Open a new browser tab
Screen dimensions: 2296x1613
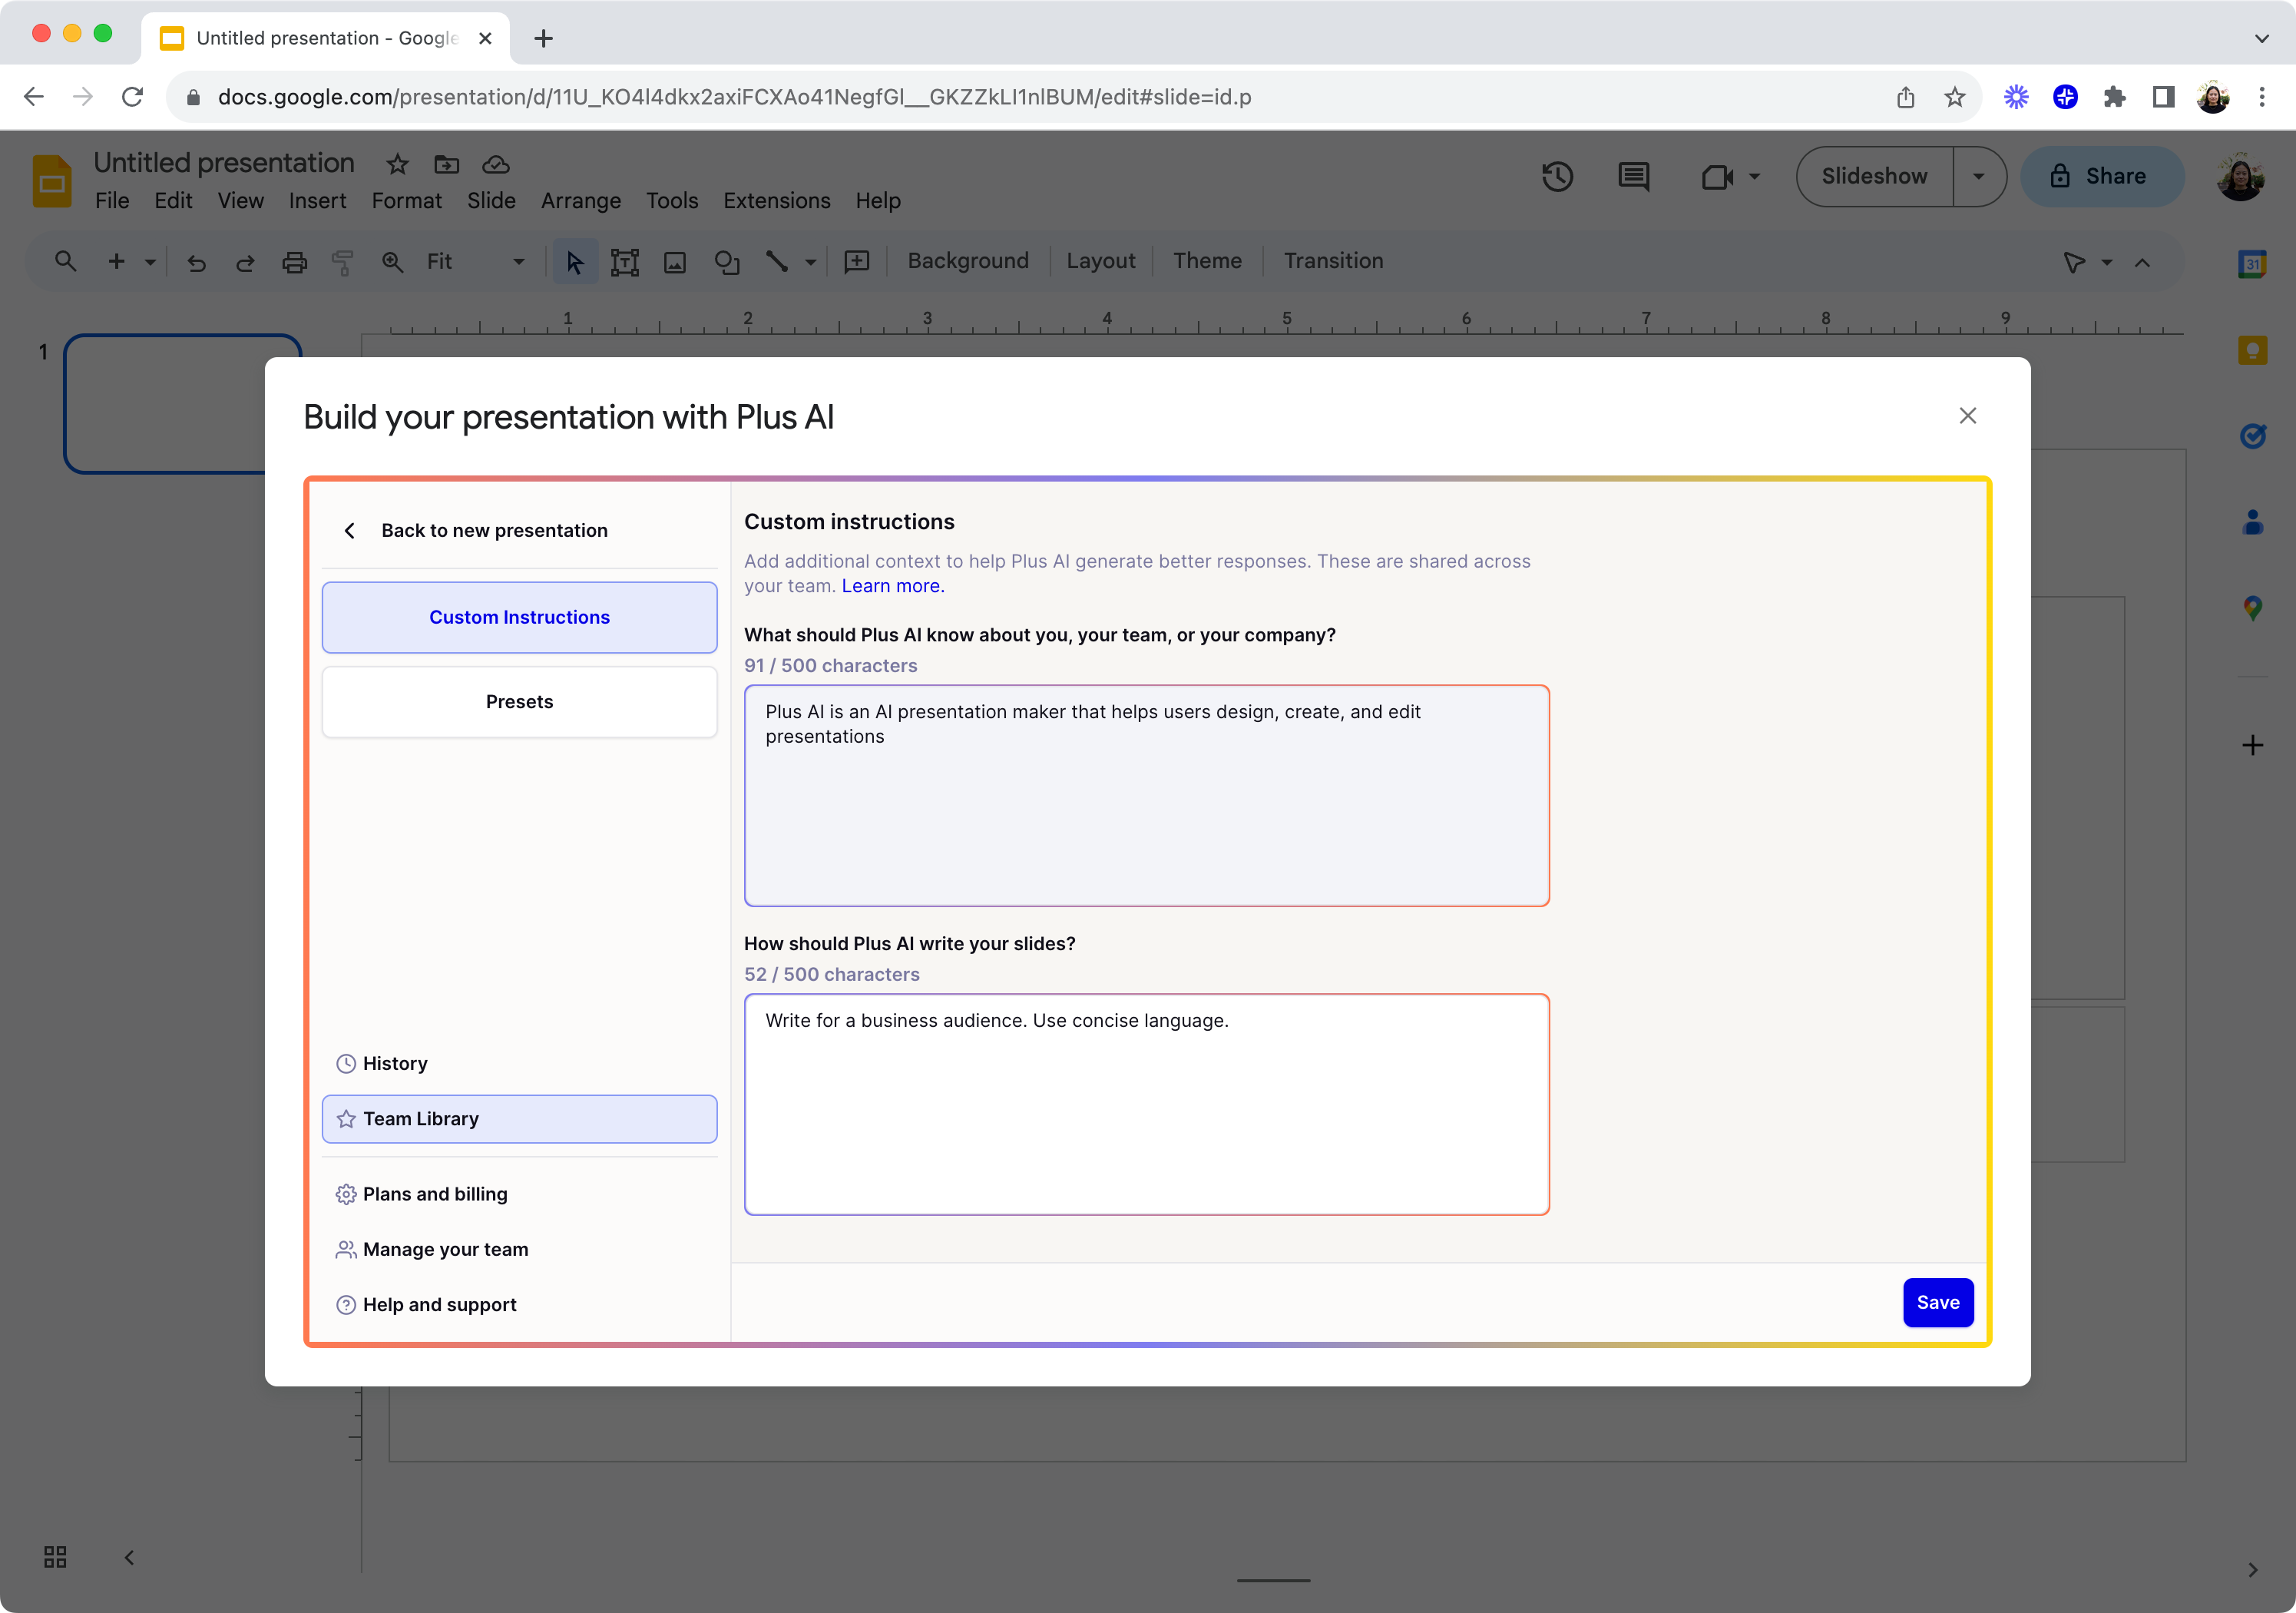[543, 38]
